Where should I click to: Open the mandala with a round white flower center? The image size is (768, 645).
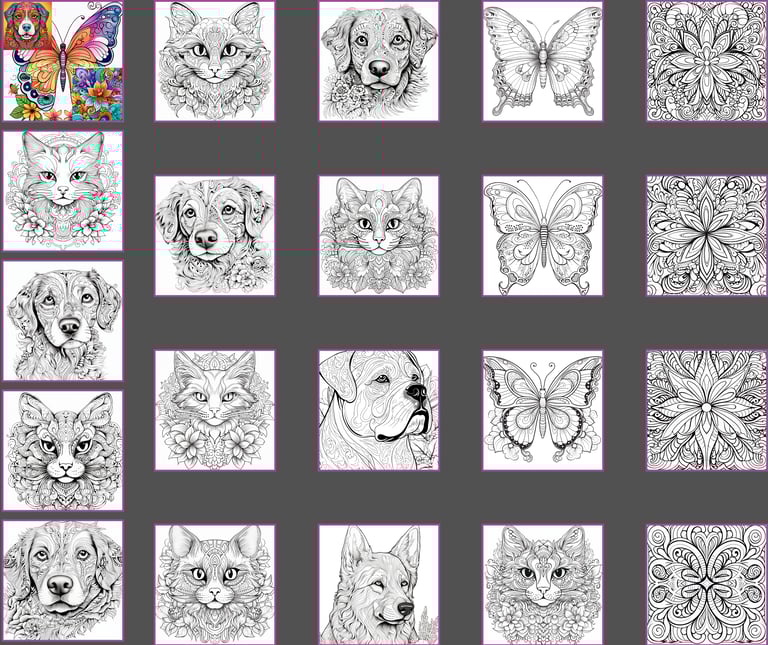707,410
